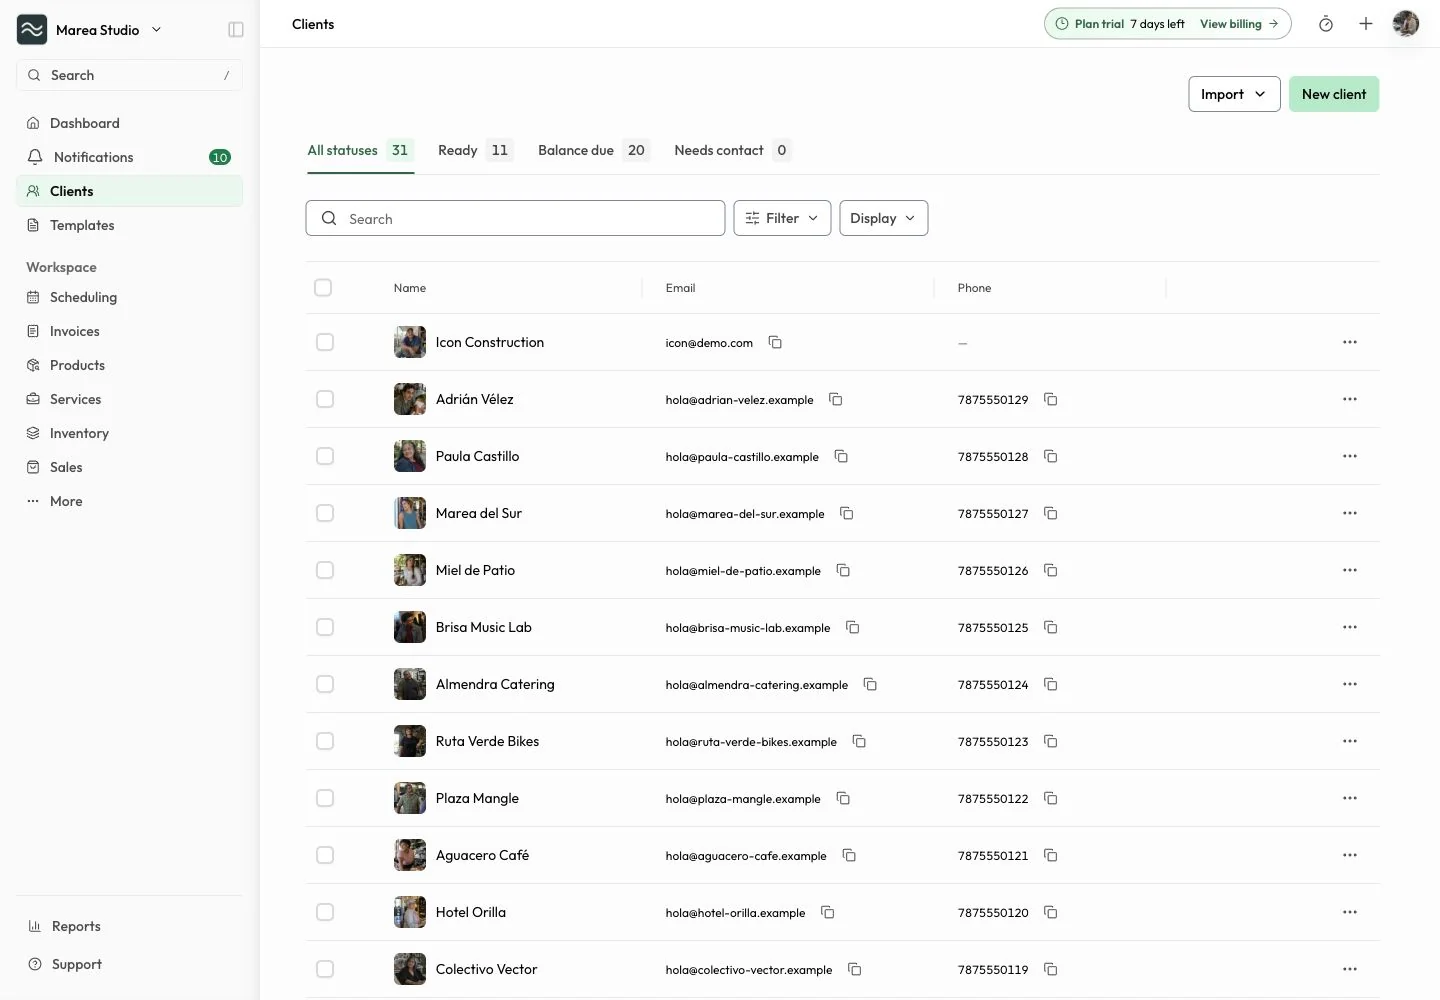Copy Almendra Catering phone number
Image resolution: width=1440 pixels, height=1000 pixels.
(1051, 684)
